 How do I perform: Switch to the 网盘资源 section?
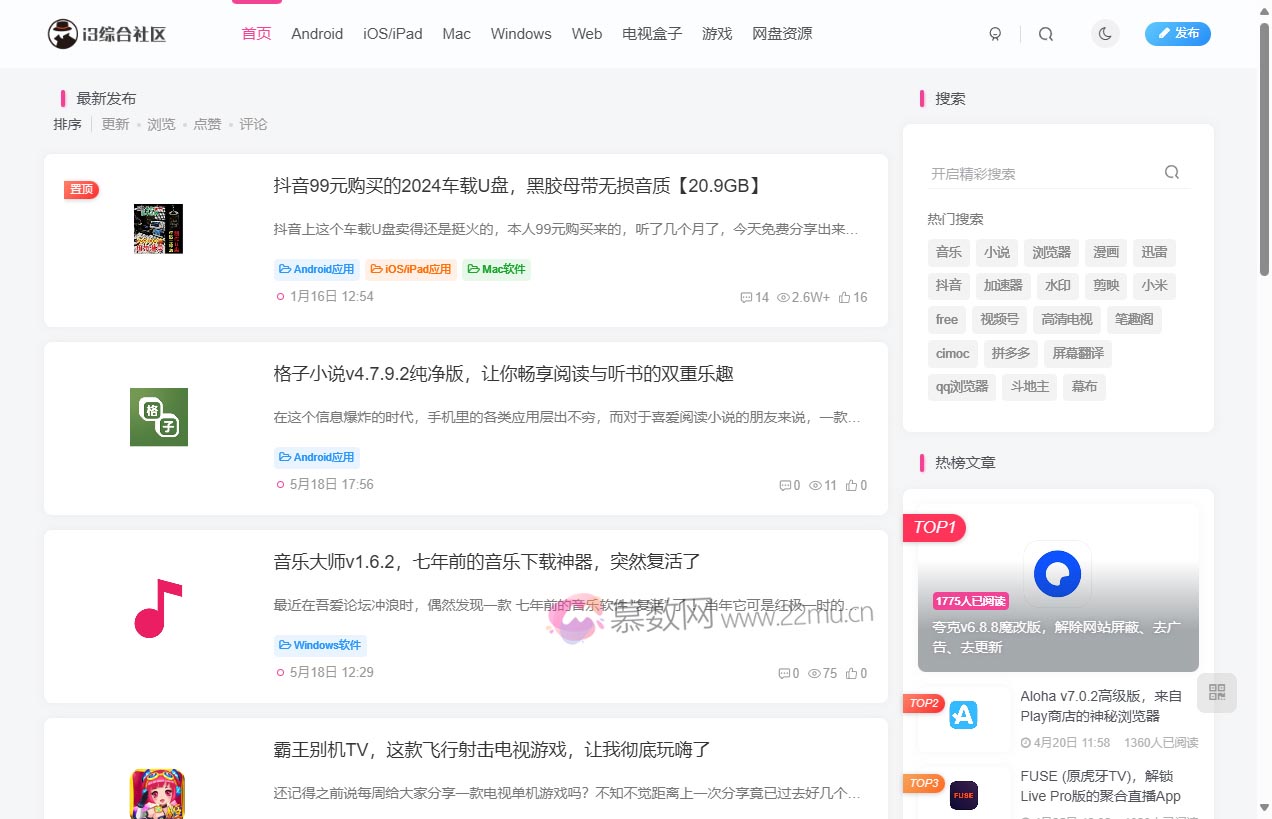coord(782,33)
